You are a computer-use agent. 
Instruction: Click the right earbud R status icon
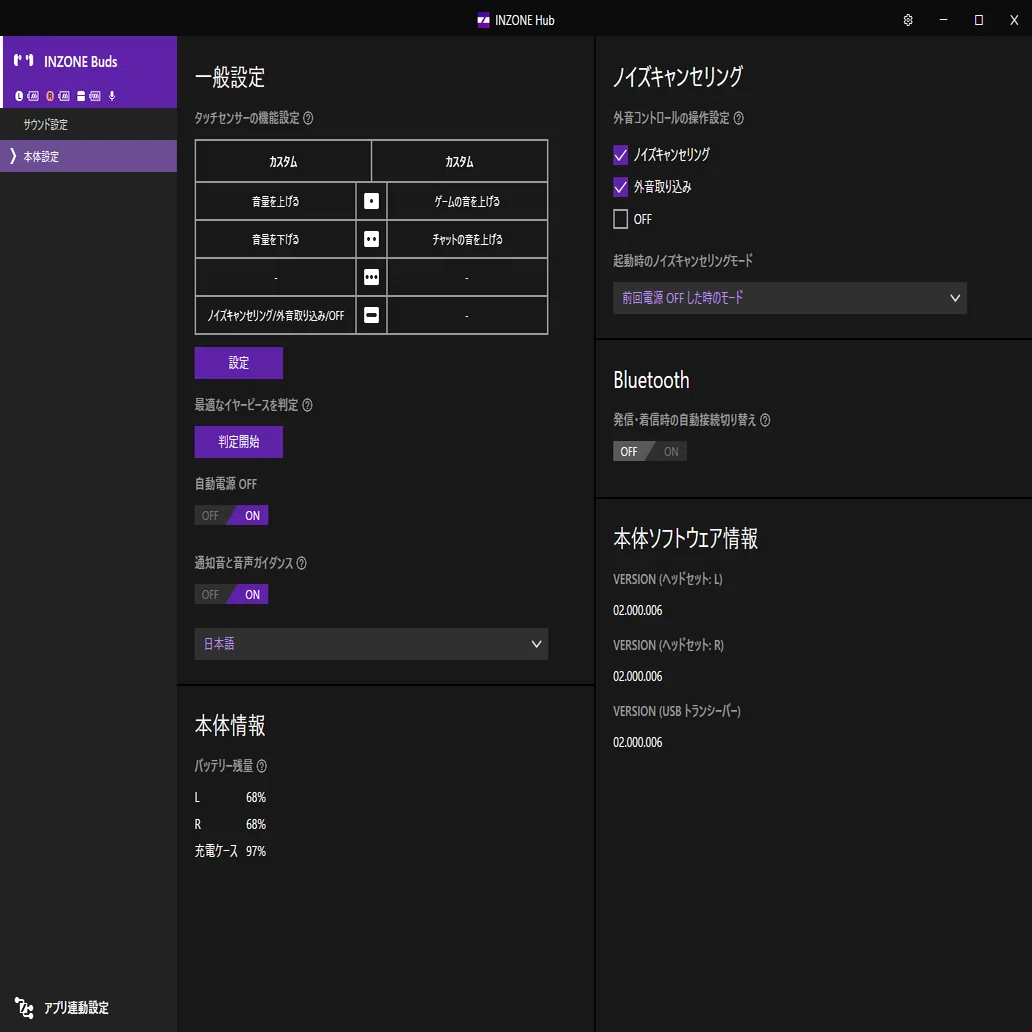click(50, 96)
